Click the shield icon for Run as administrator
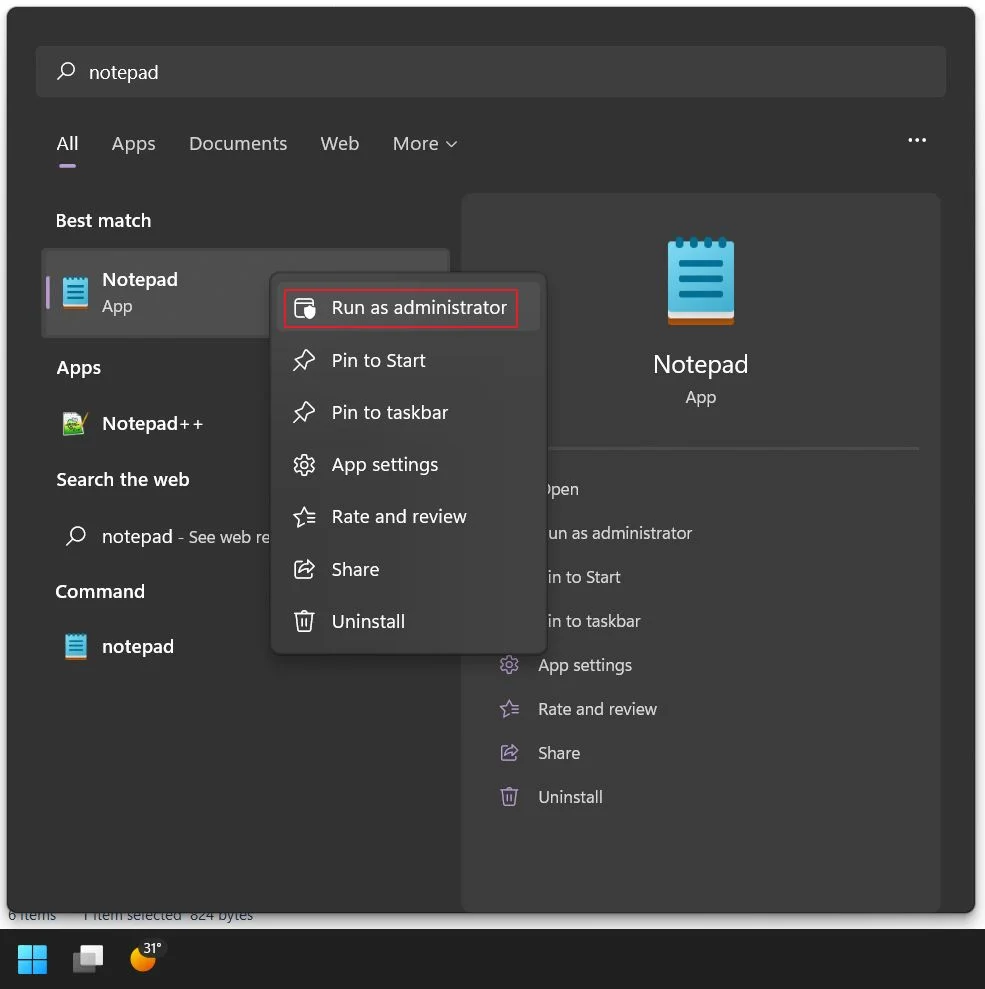 [x=305, y=308]
